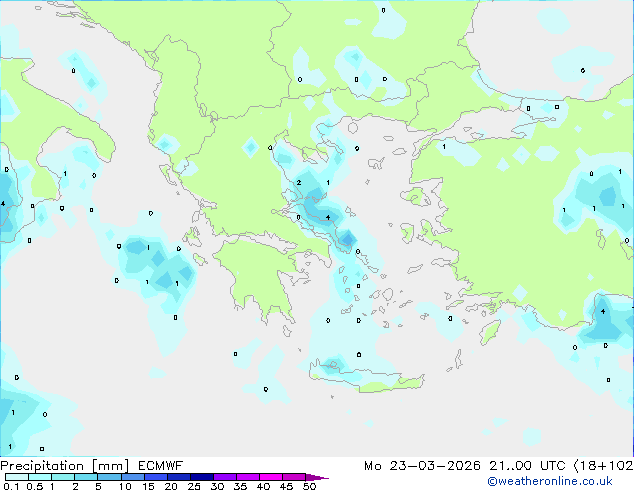
Task: Click the '21..00 UTC' time text
Action: pos(527,466)
